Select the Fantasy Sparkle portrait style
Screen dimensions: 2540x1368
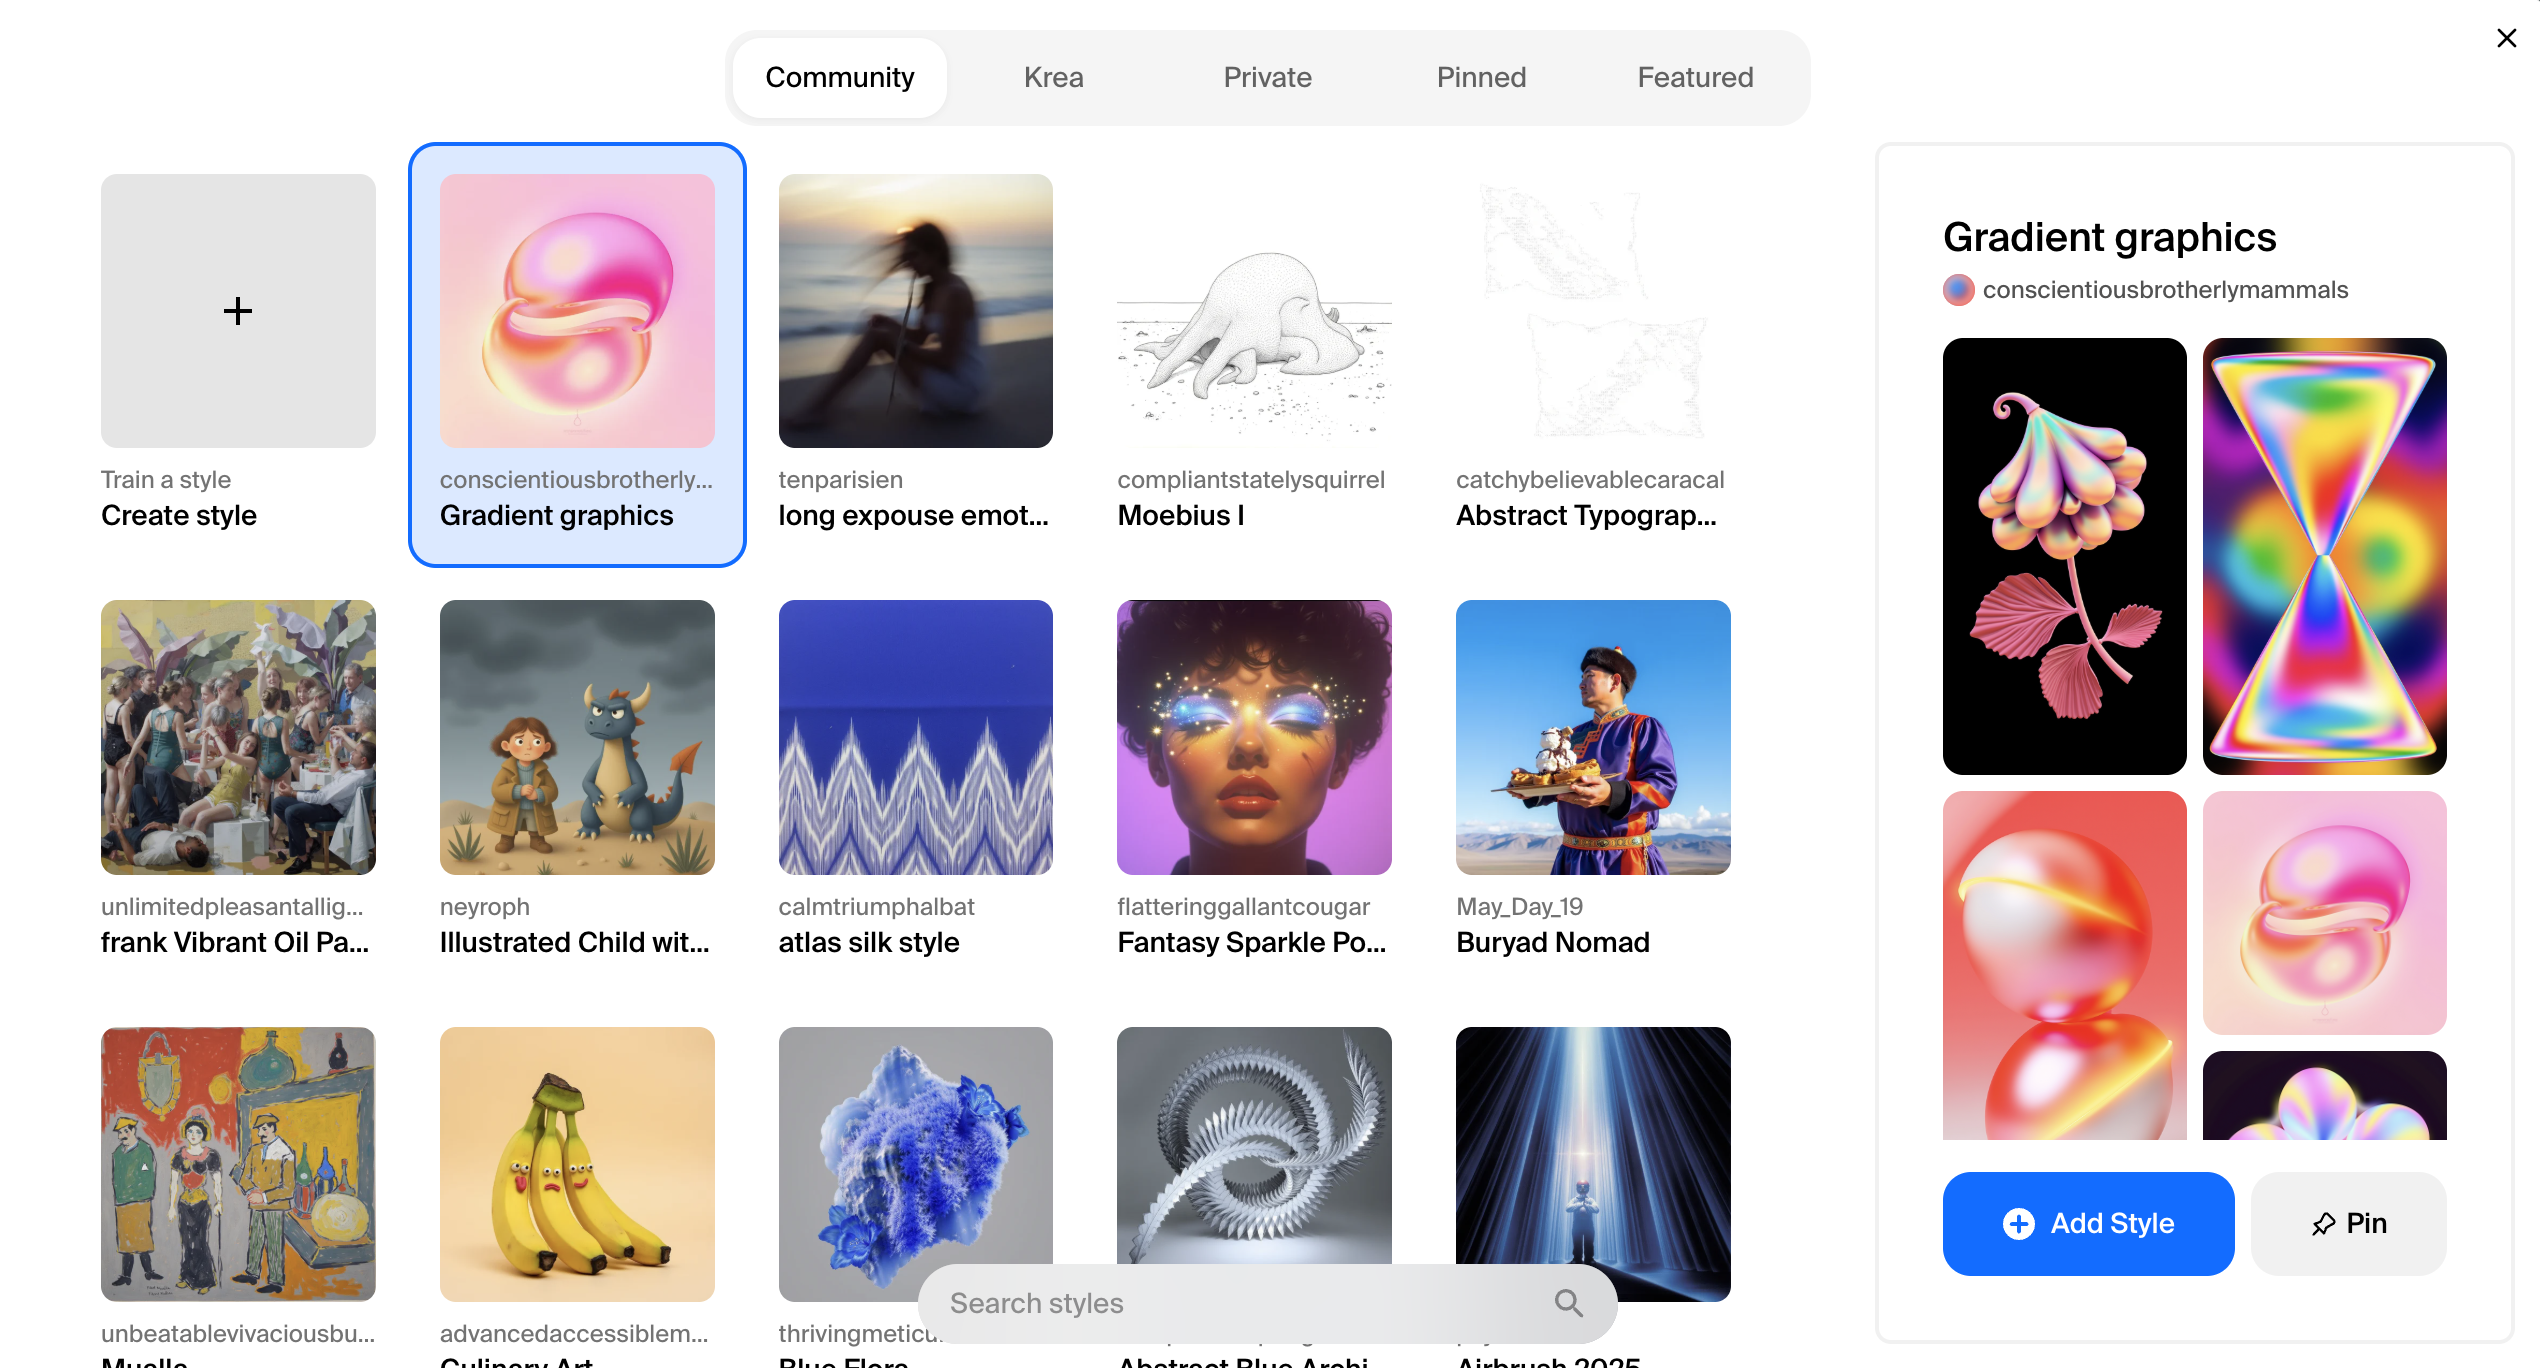click(1254, 737)
